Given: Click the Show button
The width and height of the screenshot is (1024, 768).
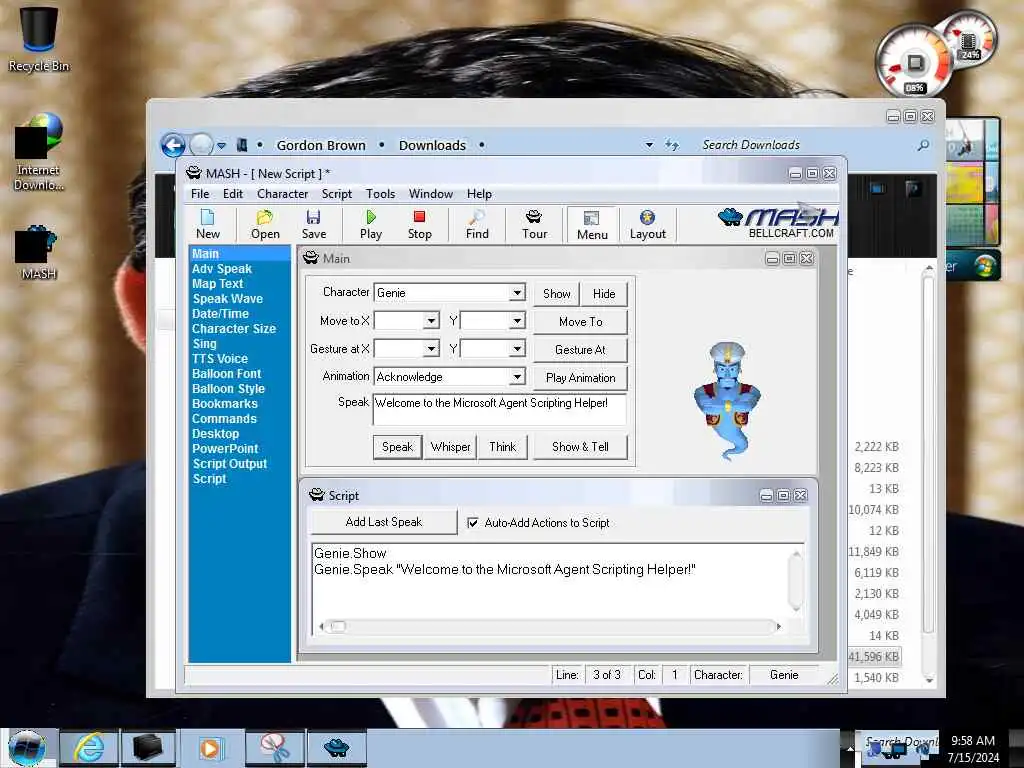Looking at the screenshot, I should [556, 294].
